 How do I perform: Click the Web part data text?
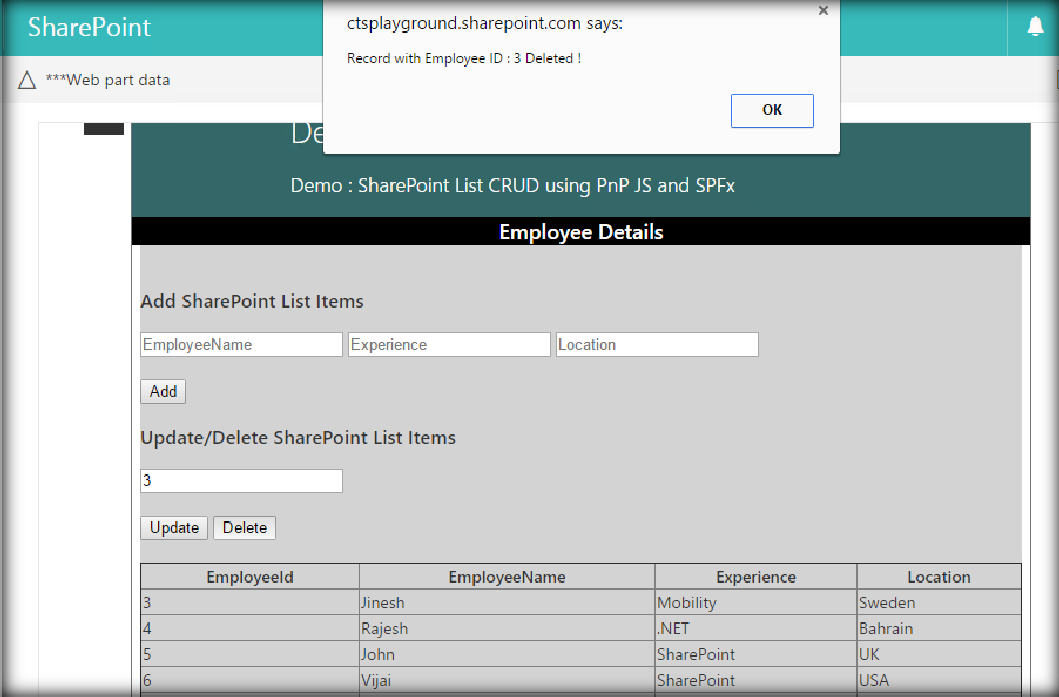108,80
